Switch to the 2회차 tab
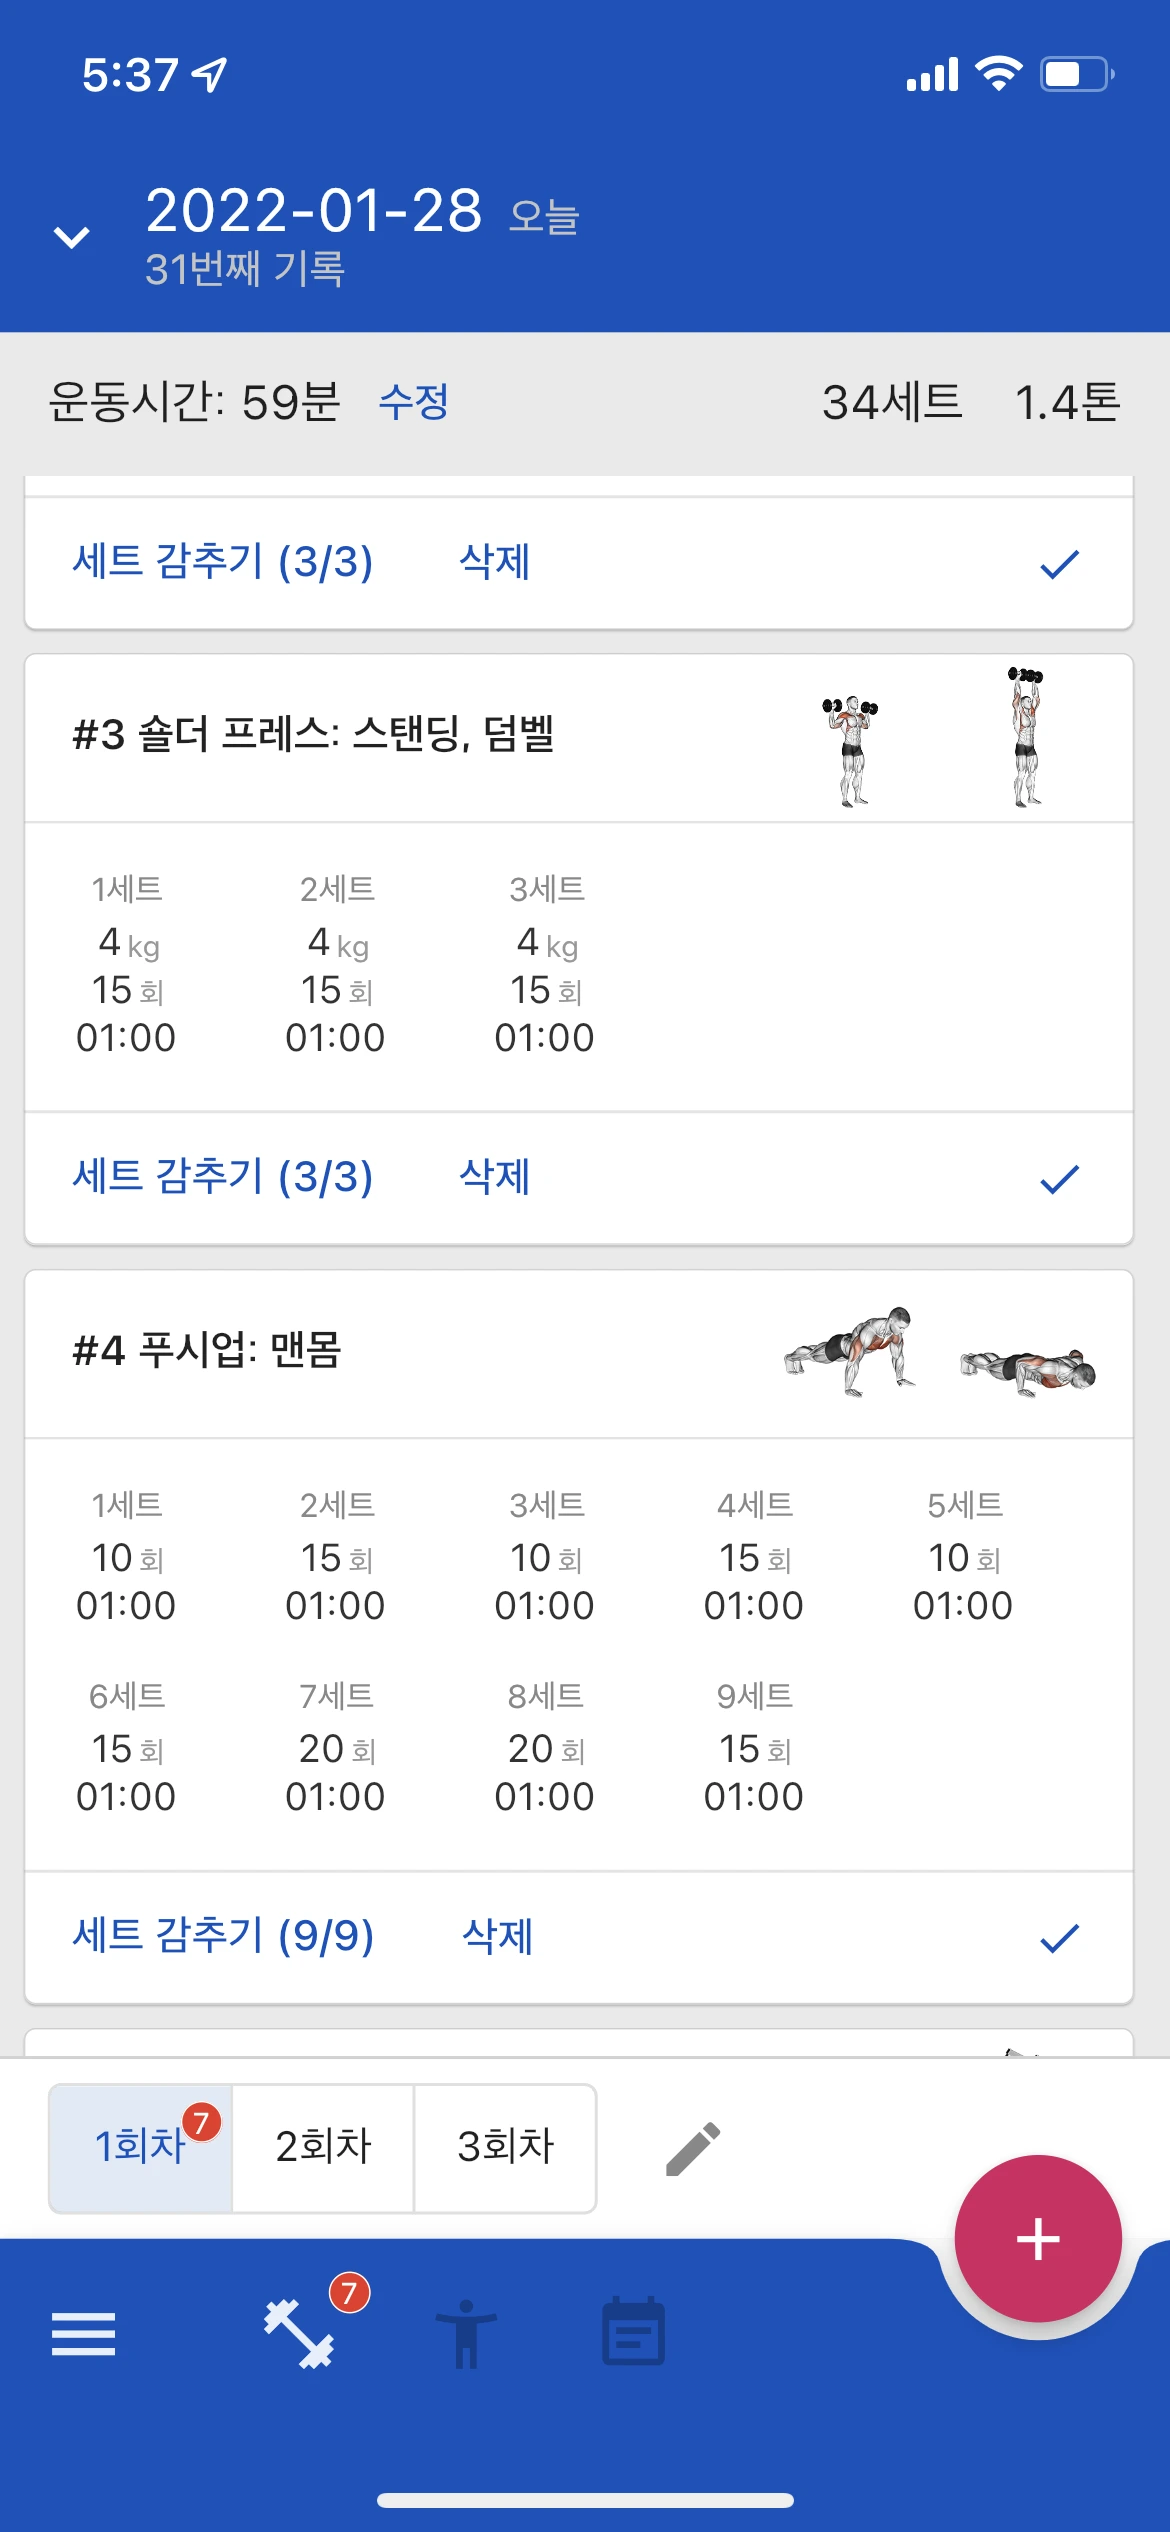 323,2148
